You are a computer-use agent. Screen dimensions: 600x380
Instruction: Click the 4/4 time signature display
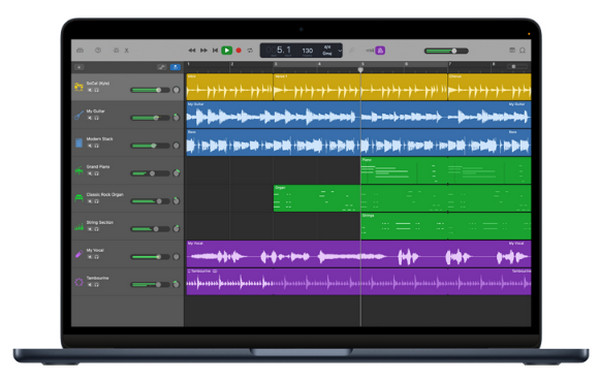[328, 47]
